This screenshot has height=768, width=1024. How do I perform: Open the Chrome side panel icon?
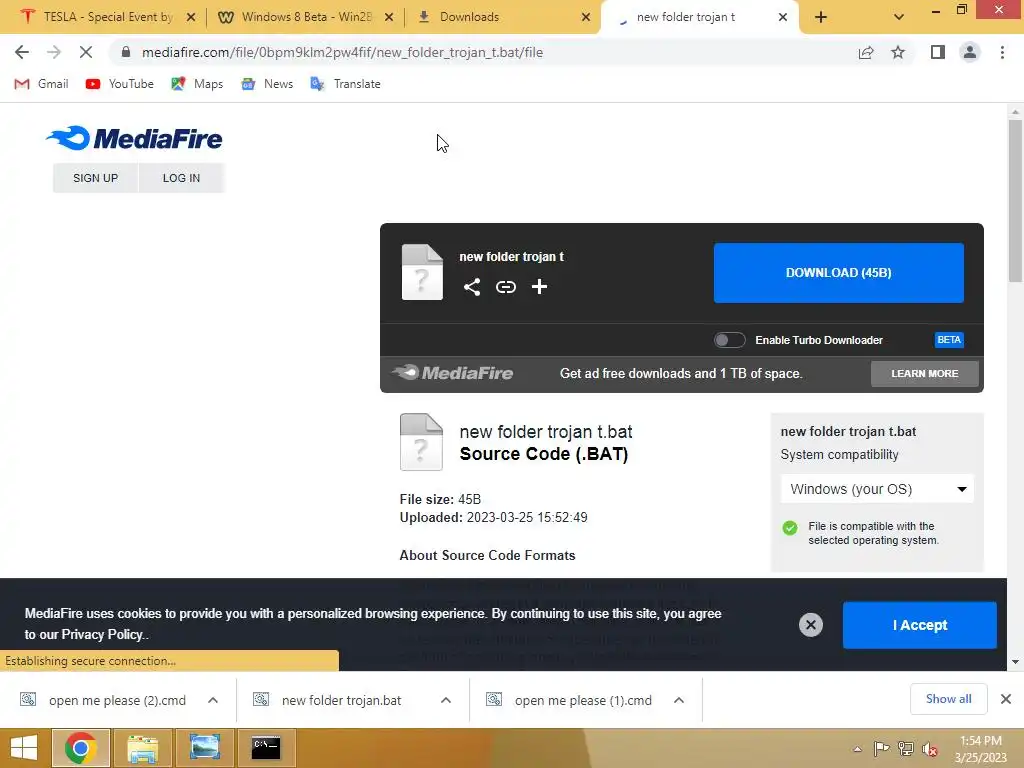coord(938,52)
